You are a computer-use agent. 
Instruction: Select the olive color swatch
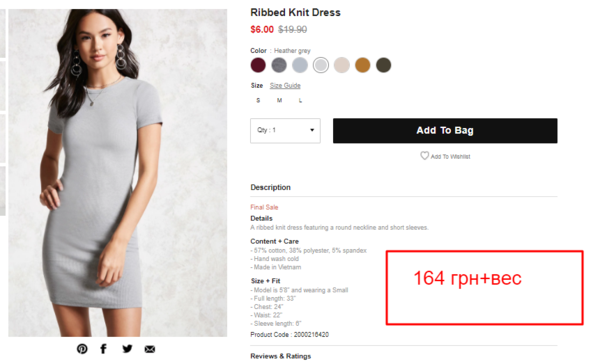click(383, 65)
